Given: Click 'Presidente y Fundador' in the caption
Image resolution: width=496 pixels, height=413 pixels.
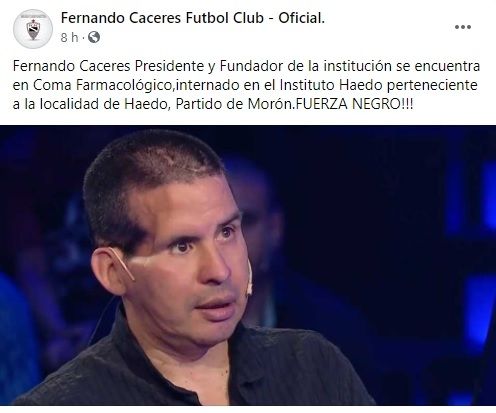Looking at the screenshot, I should (209, 66).
